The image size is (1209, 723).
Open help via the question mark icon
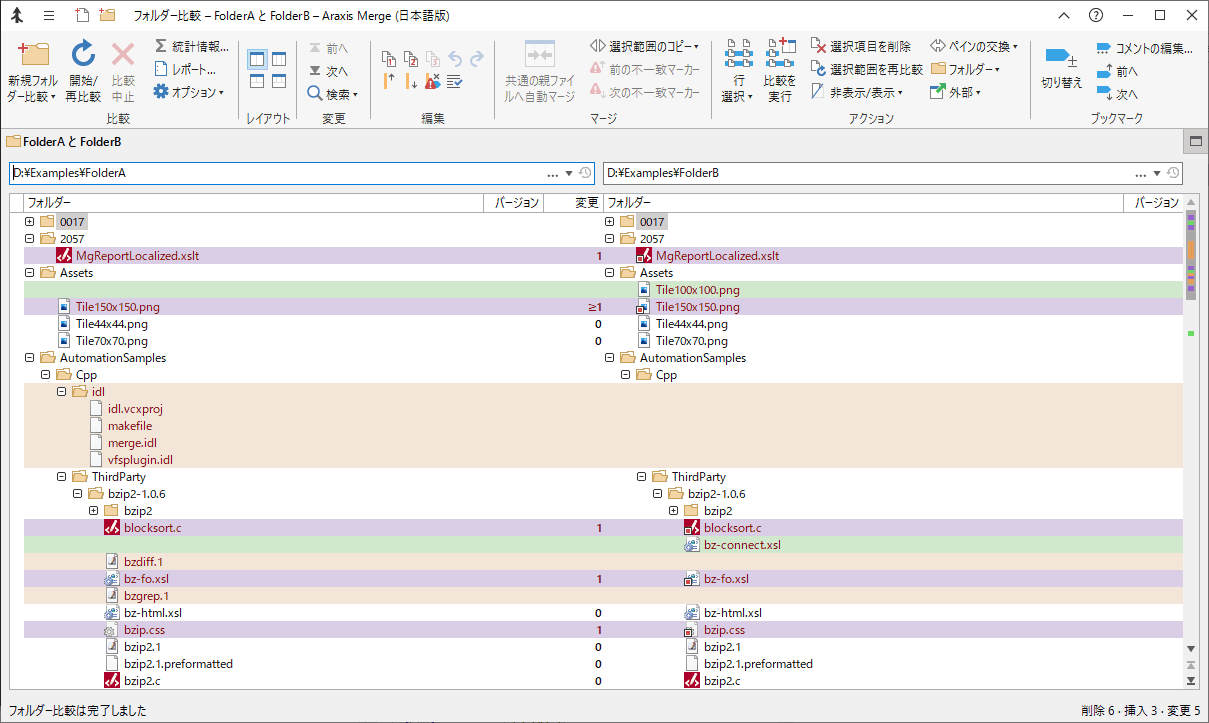1096,16
